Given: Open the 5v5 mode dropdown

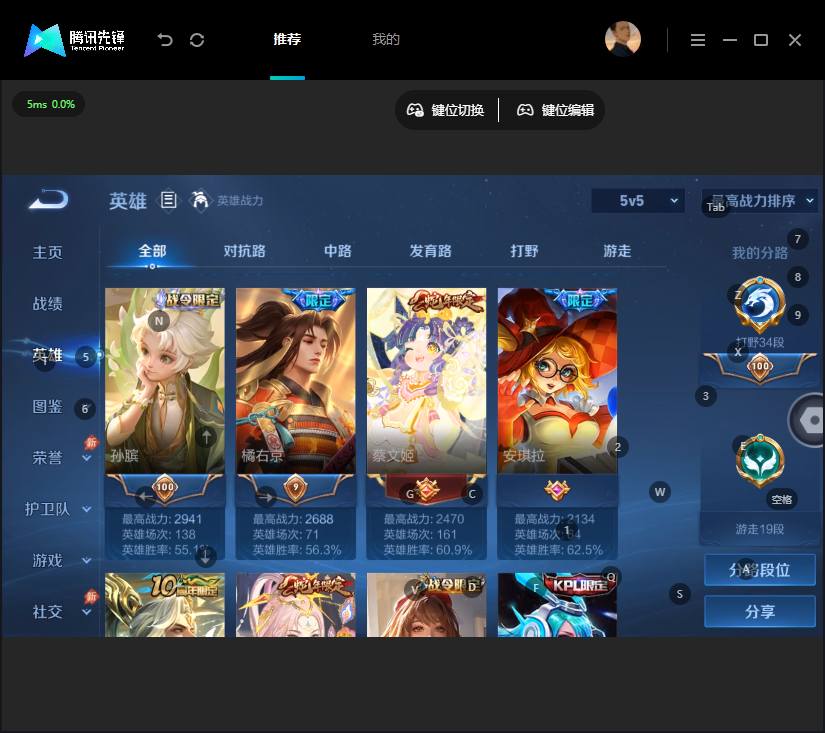Looking at the screenshot, I should 638,200.
